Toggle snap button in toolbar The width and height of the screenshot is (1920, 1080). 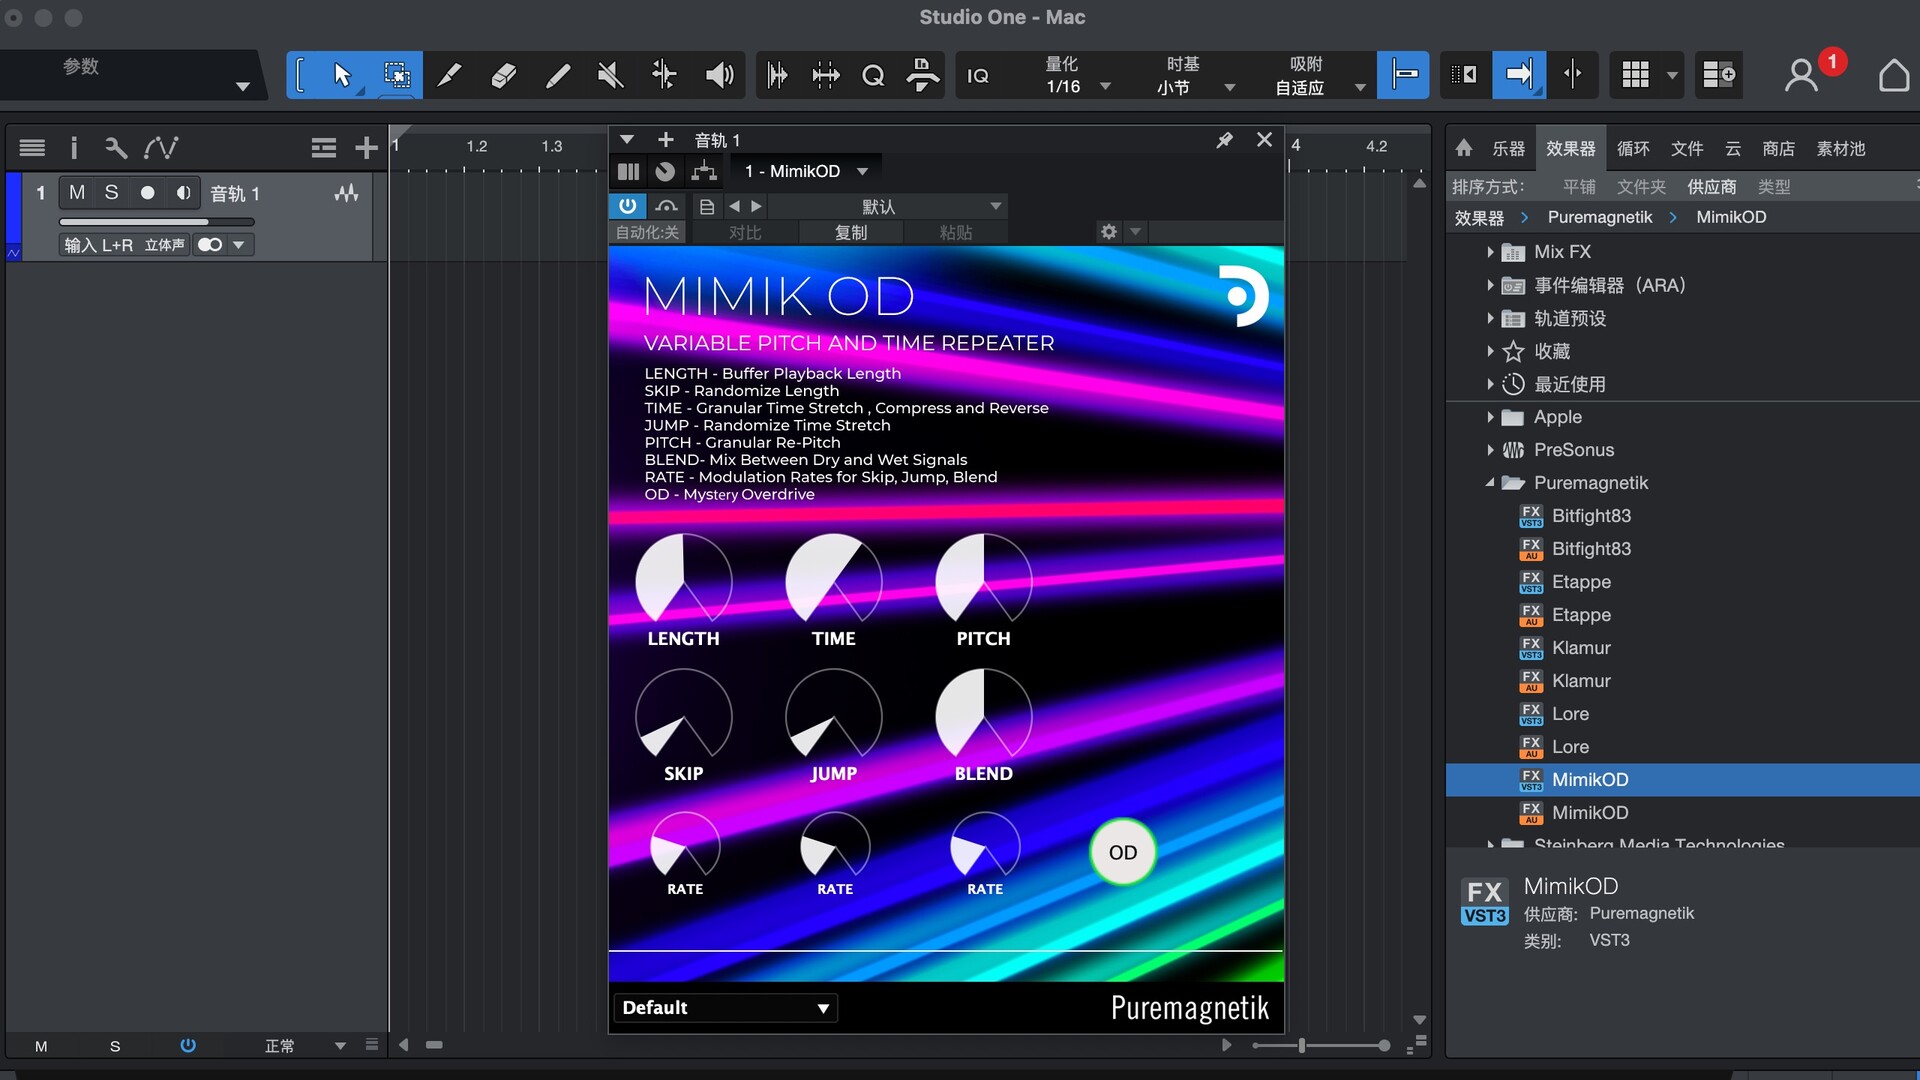(x=1403, y=75)
